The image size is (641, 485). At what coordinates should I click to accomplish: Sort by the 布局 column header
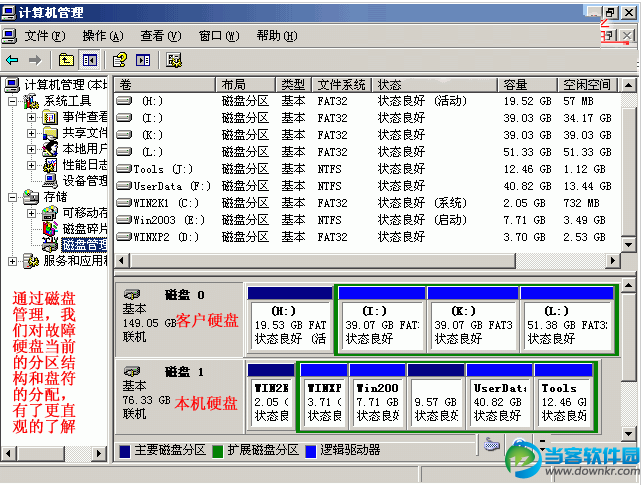click(246, 85)
